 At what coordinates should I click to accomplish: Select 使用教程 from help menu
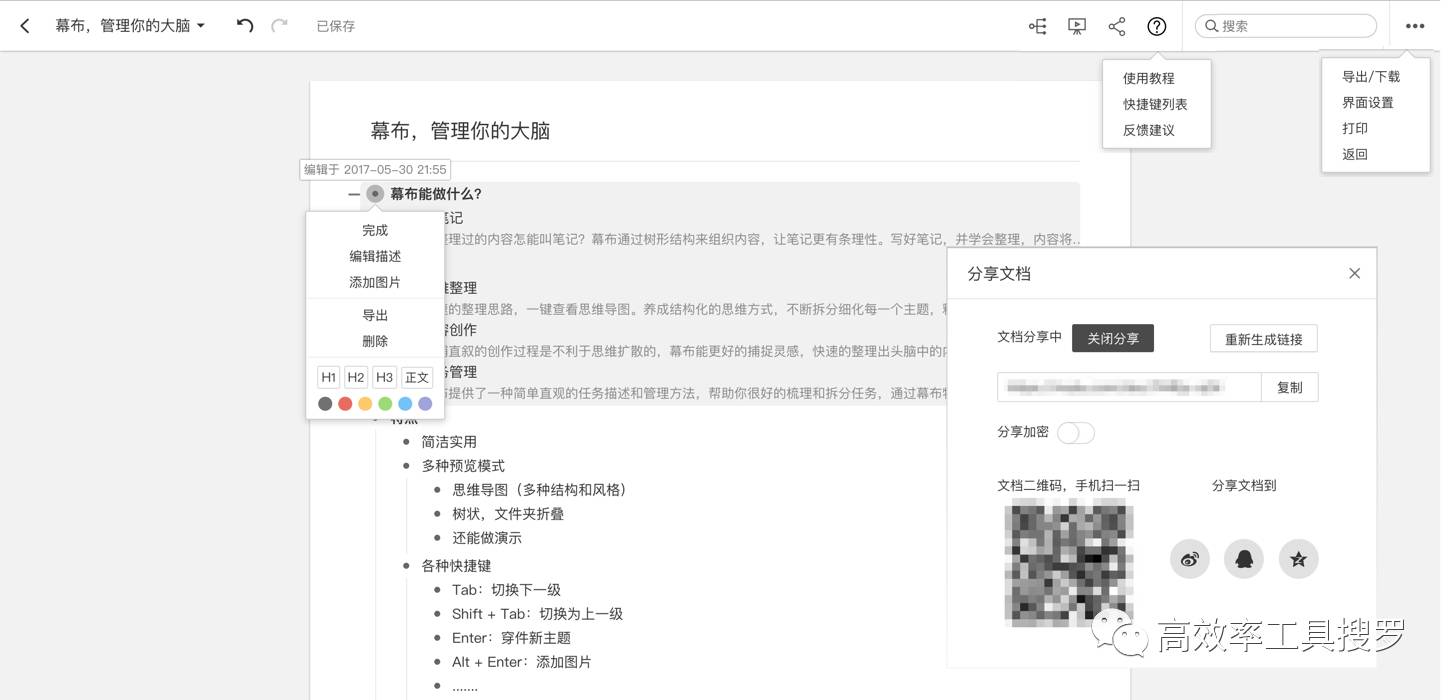[x=1148, y=78]
